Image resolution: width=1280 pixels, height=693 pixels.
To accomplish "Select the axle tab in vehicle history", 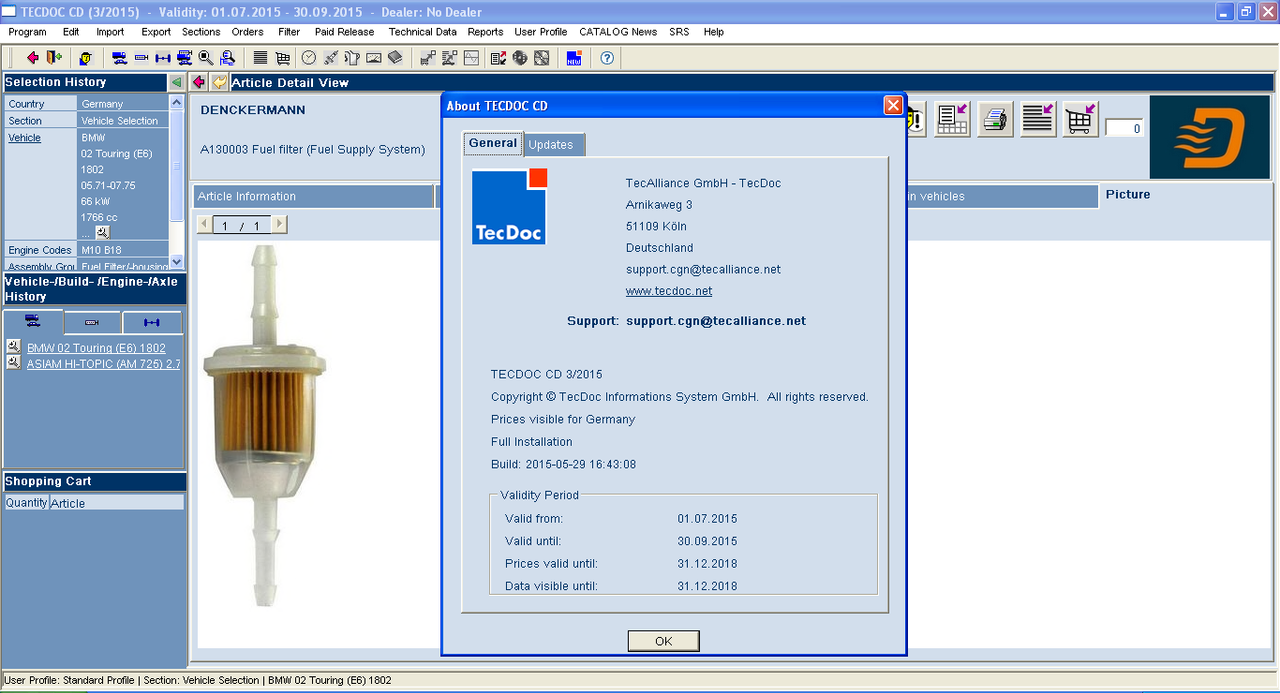I will 152,322.
